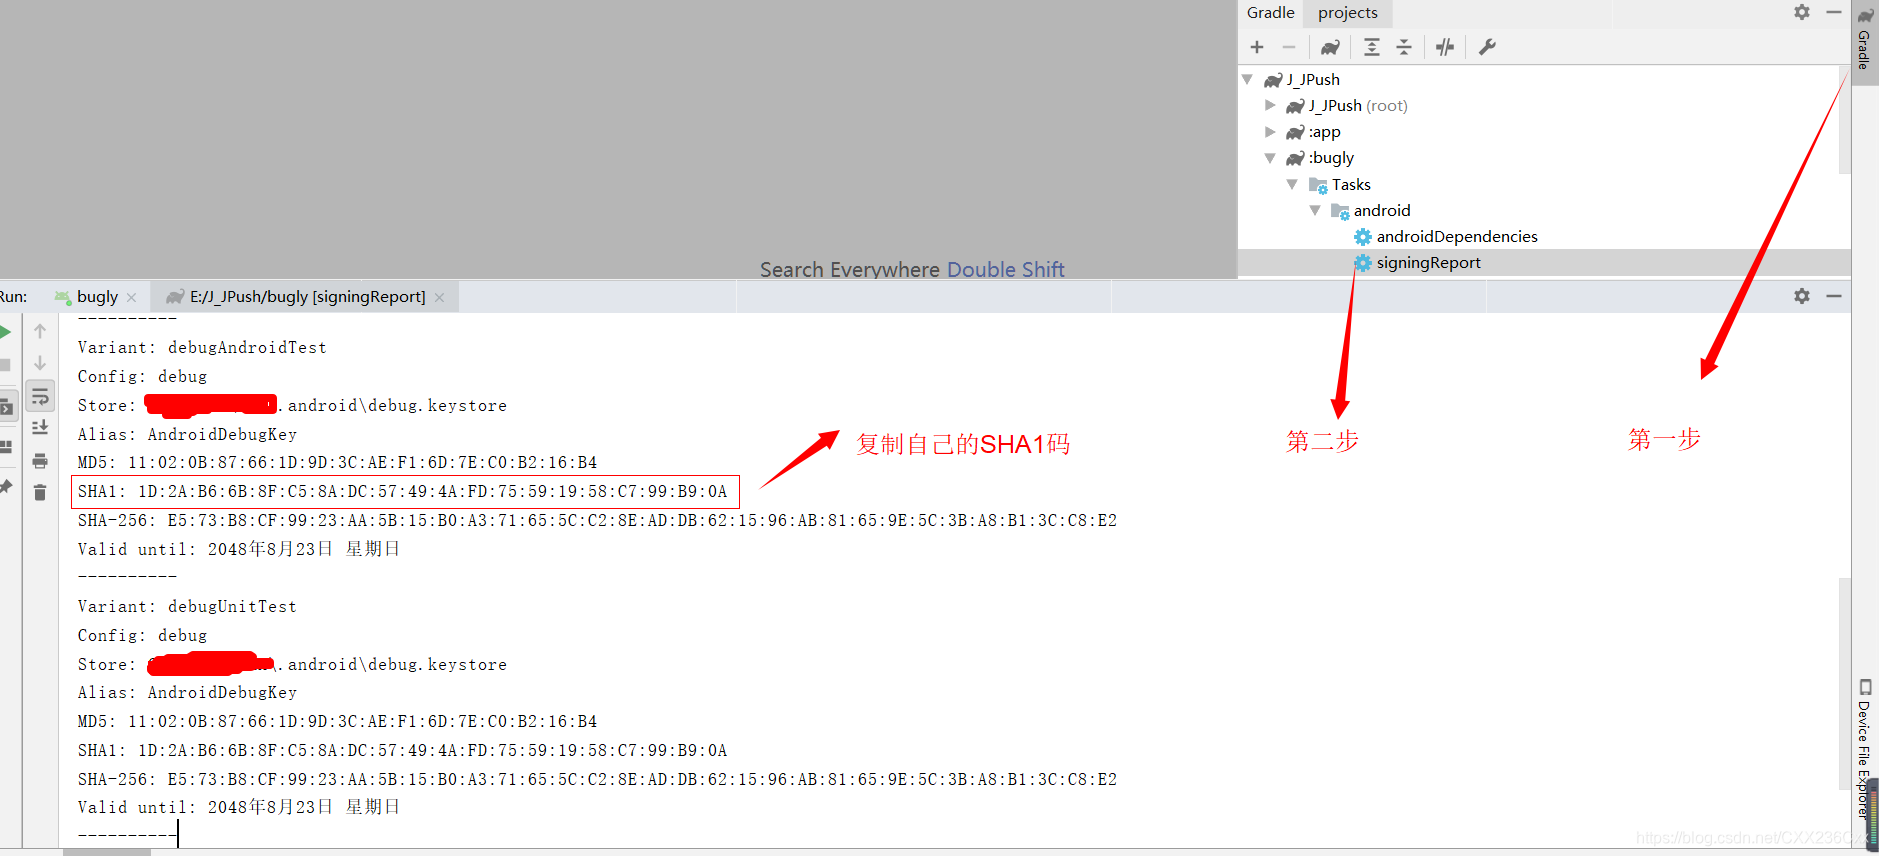Click the Gradle panel title label
Image resolution: width=1879 pixels, height=856 pixels.
point(1270,12)
